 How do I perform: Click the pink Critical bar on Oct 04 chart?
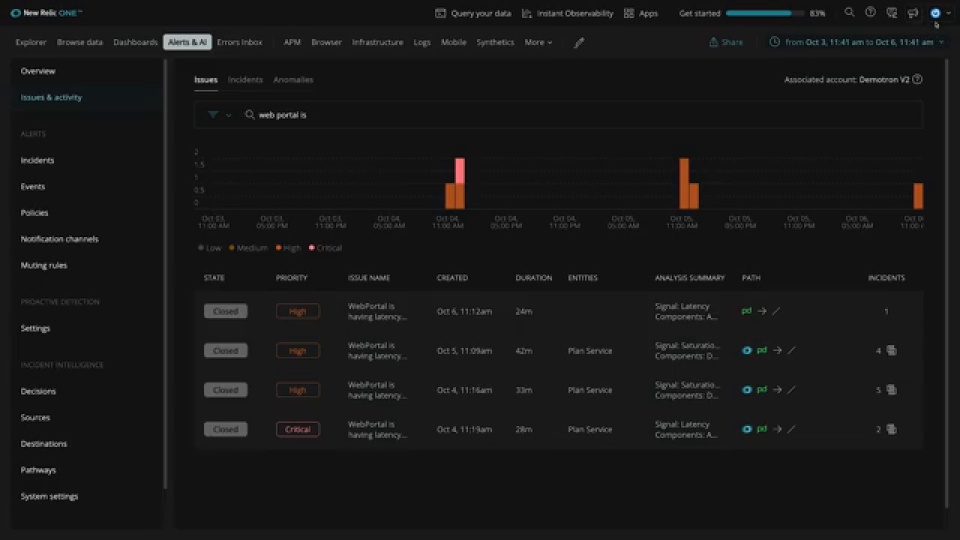[460, 171]
